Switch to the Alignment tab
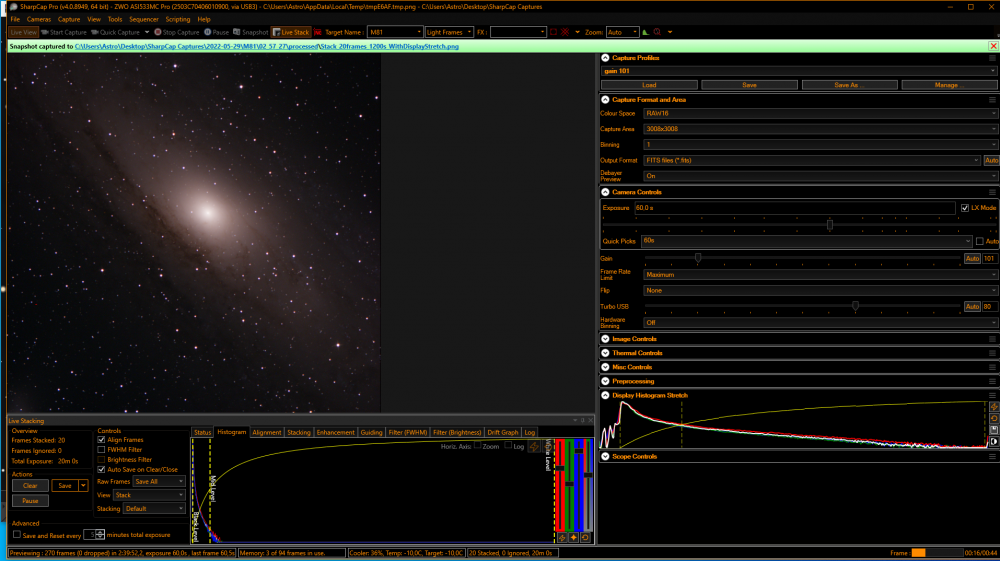1000x561 pixels. [x=267, y=432]
